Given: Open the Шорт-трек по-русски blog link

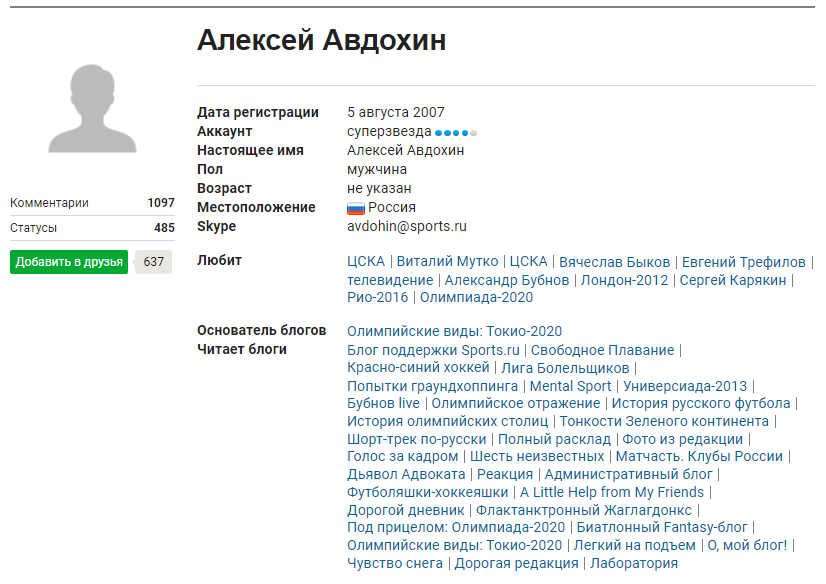Looking at the screenshot, I should pyautogui.click(x=417, y=439).
